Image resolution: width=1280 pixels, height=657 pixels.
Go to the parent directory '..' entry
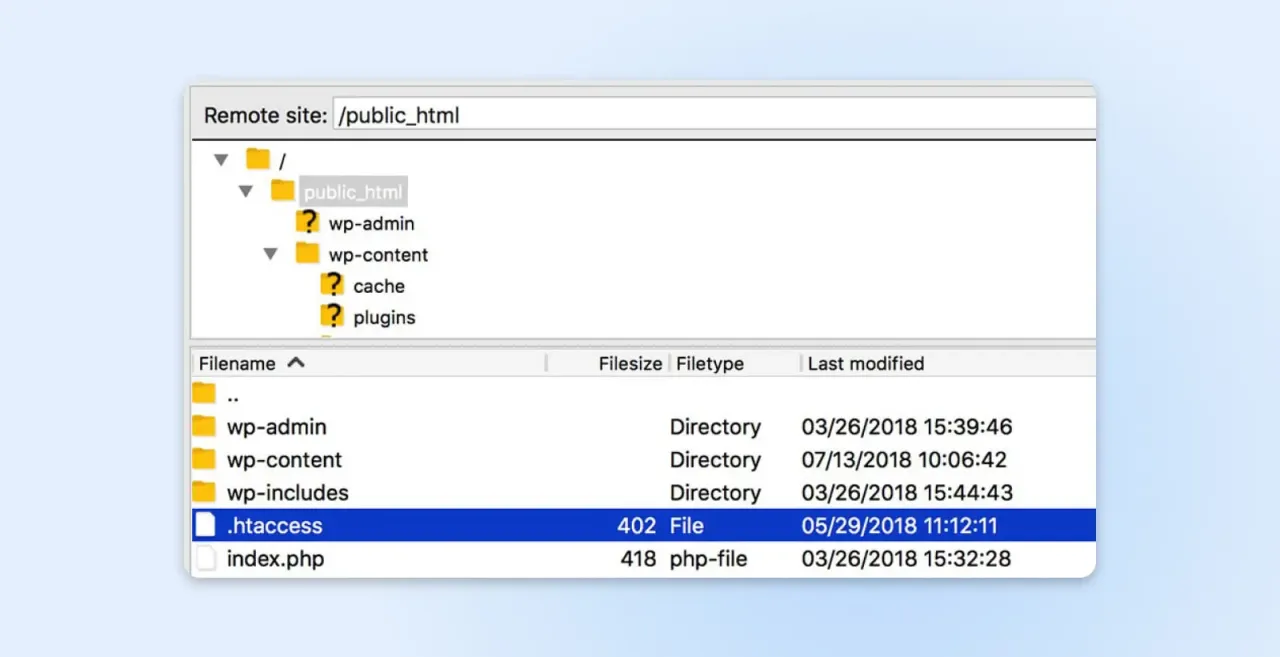click(x=232, y=394)
